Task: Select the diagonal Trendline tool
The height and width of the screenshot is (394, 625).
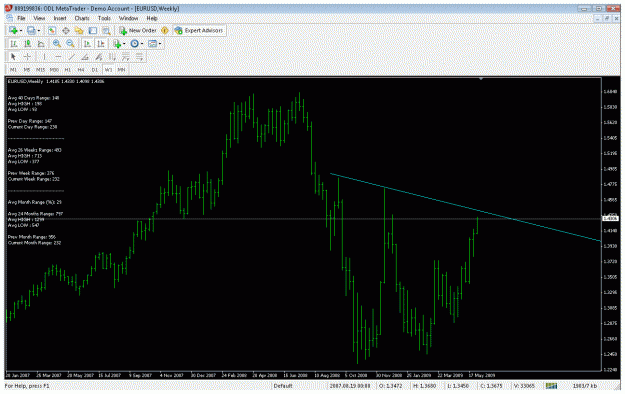Action: click(72, 57)
